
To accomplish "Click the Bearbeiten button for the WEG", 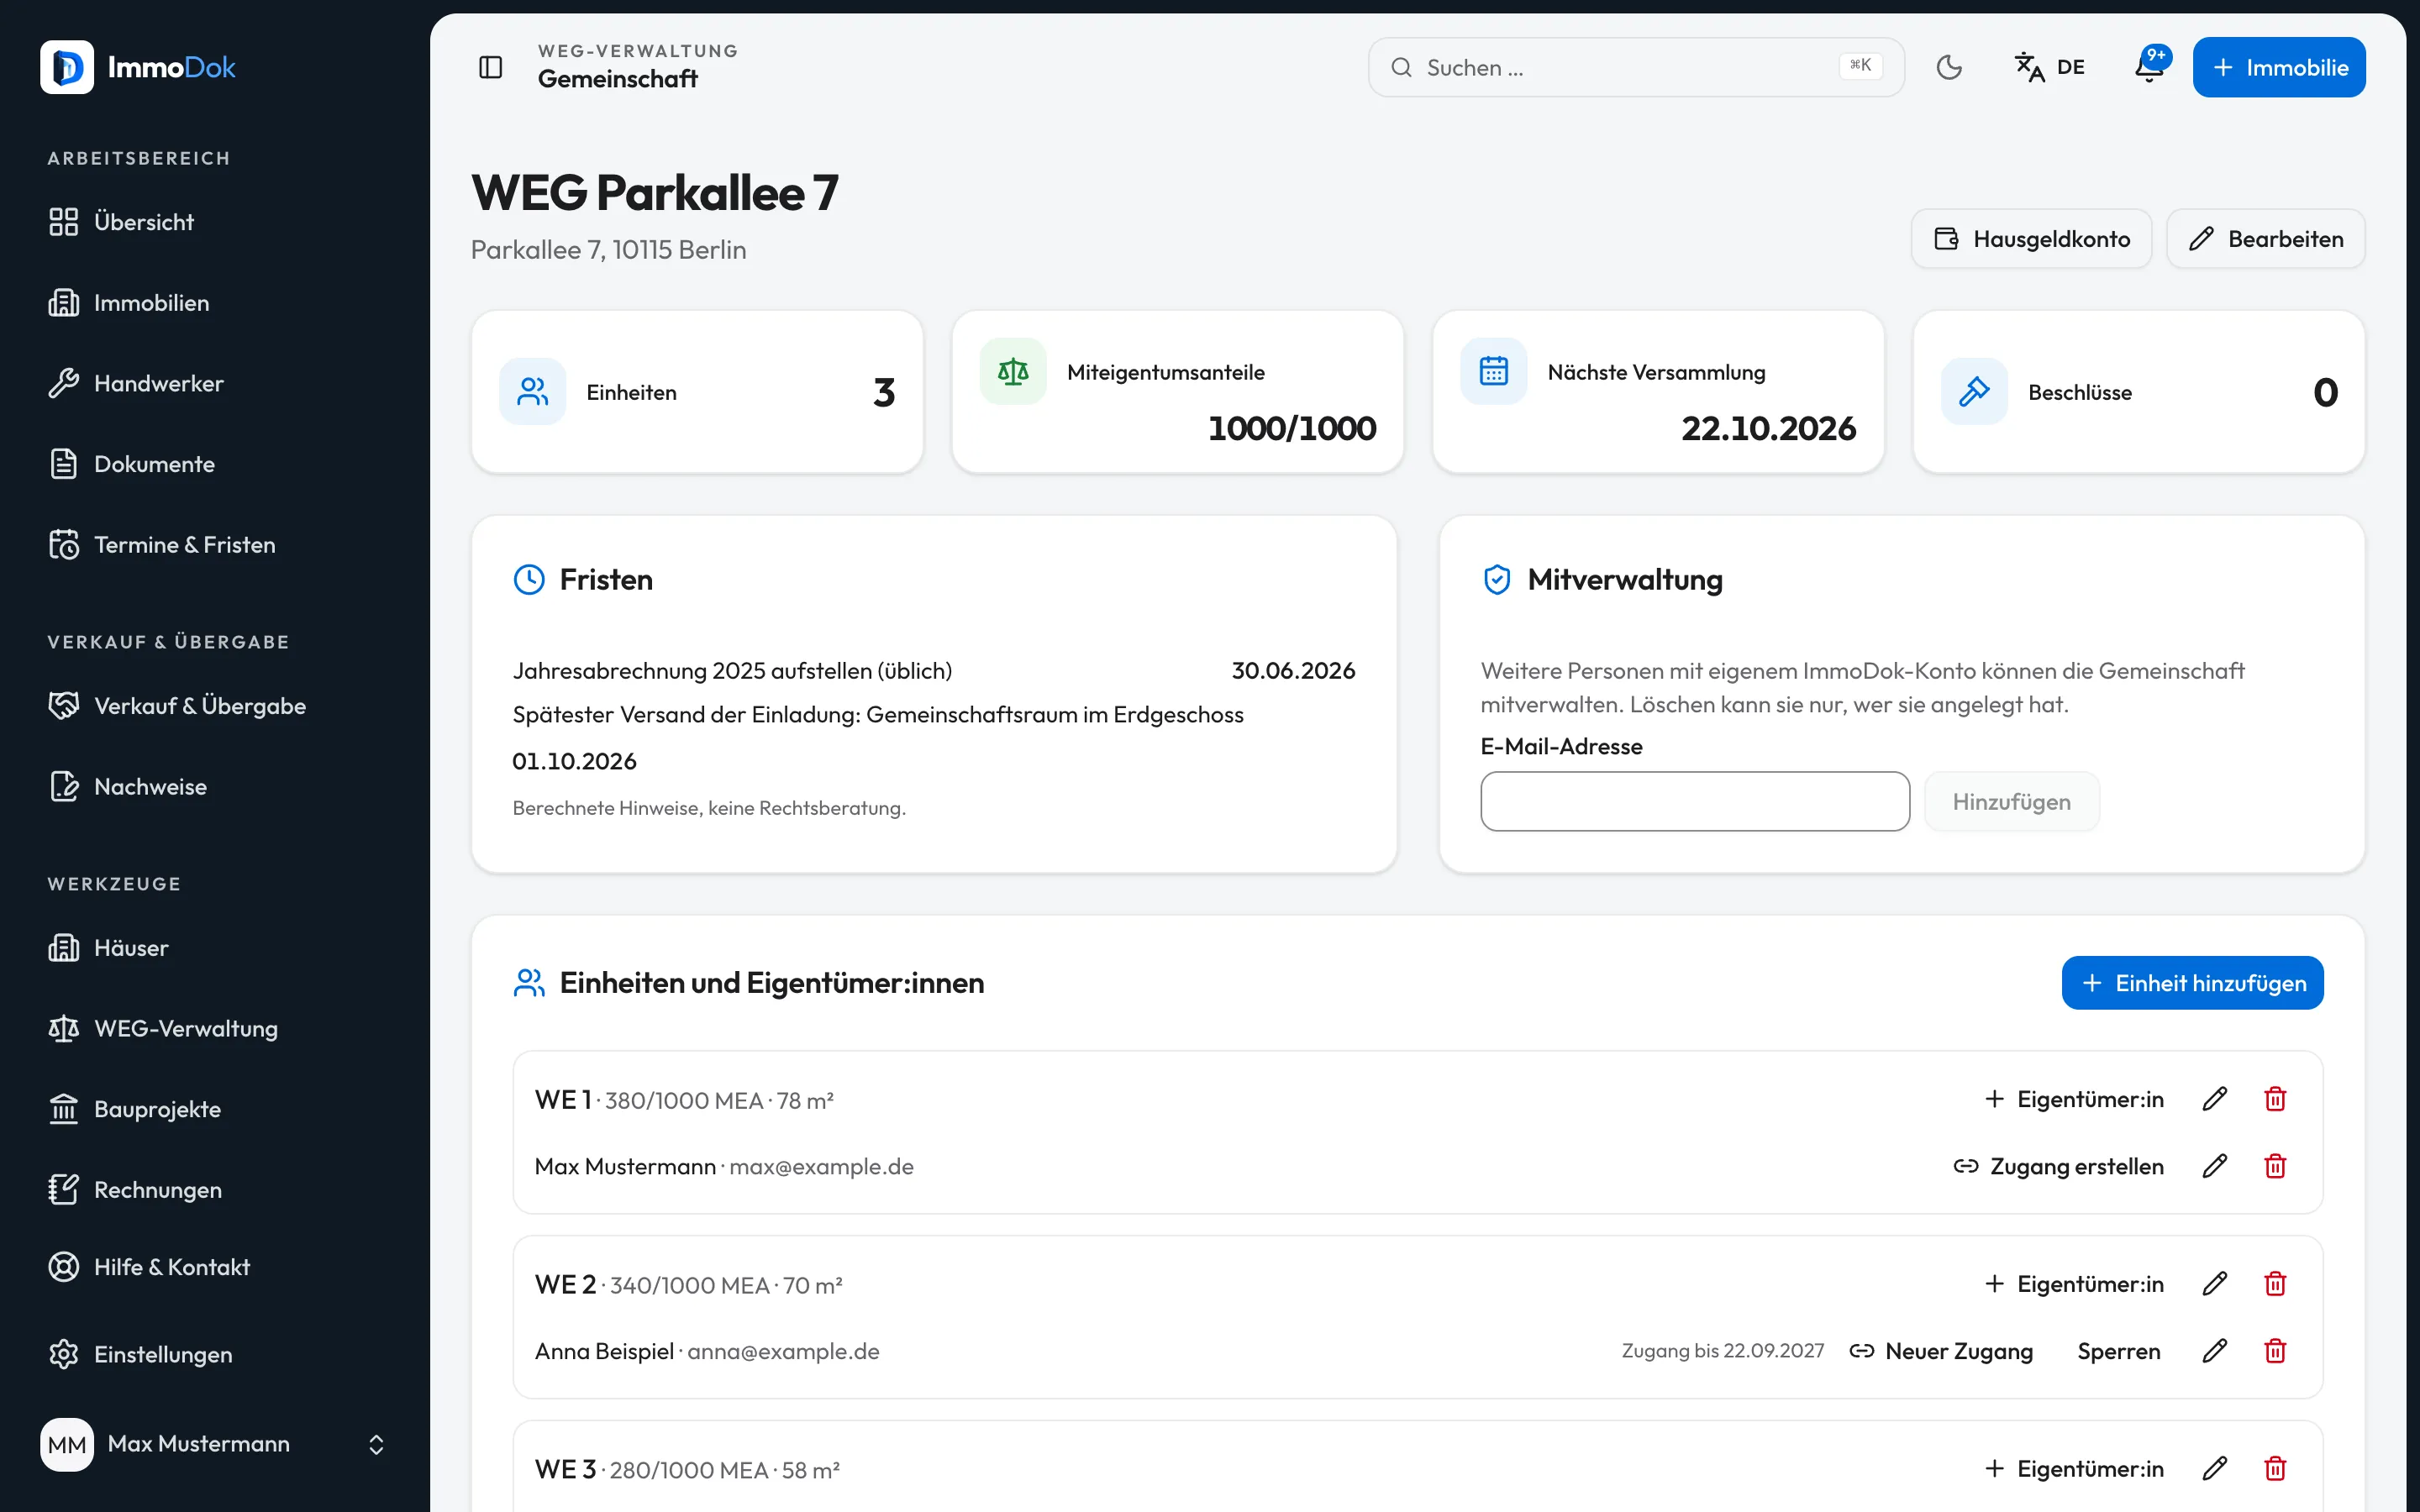I will (2265, 239).
